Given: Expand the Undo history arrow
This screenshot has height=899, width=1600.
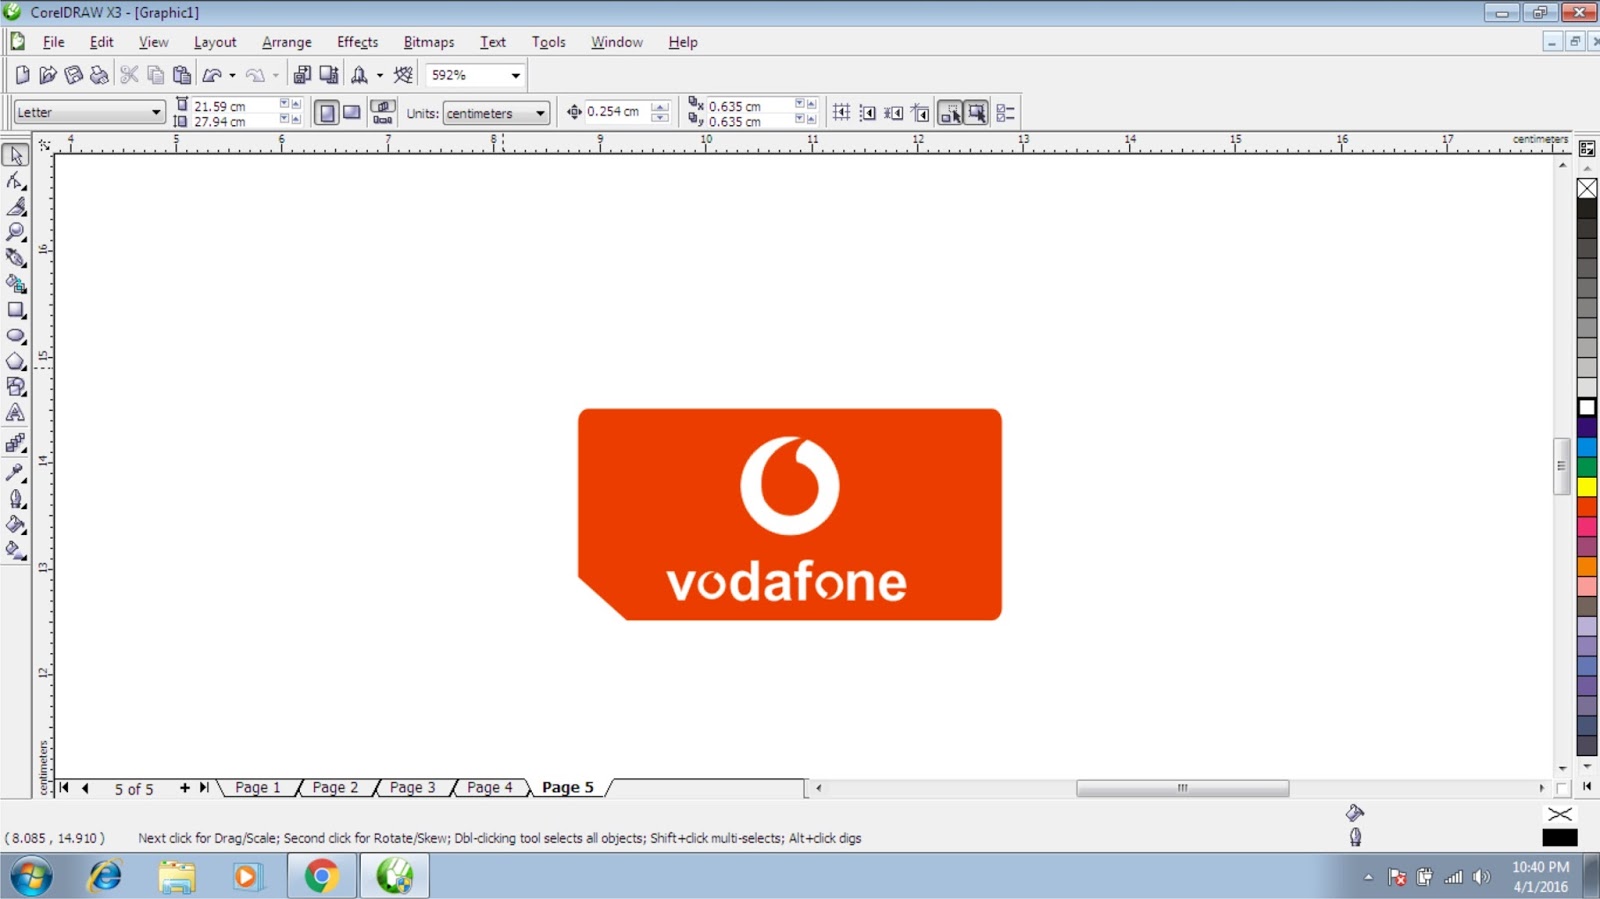Looking at the screenshot, I should pyautogui.click(x=232, y=75).
